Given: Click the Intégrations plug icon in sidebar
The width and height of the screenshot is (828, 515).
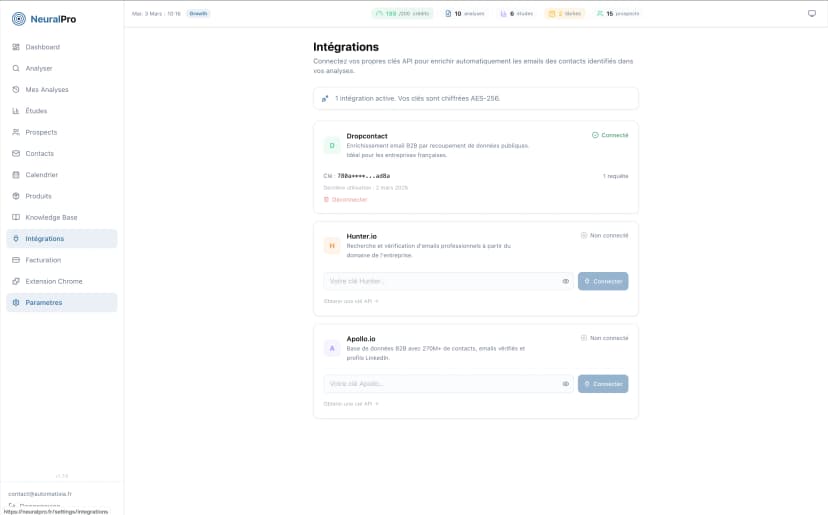Looking at the screenshot, I should tap(16, 239).
